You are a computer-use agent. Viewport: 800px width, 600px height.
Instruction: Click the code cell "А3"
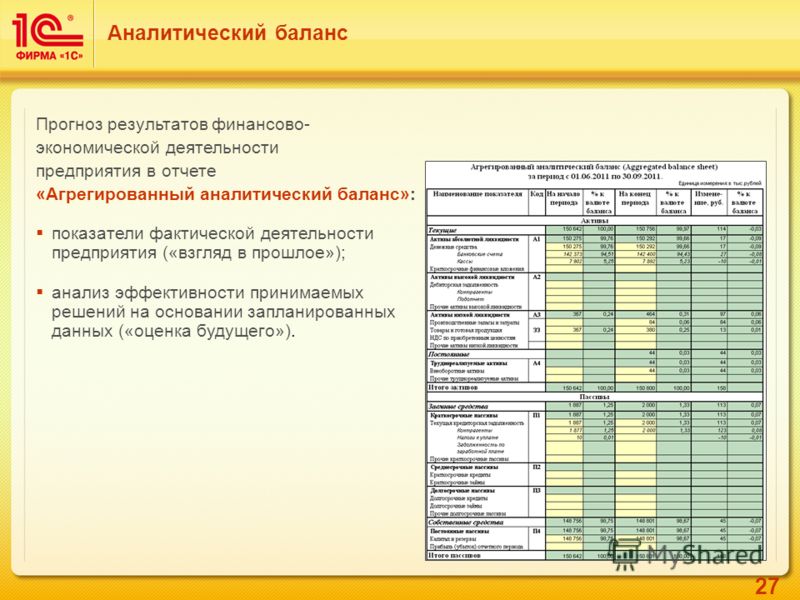click(537, 315)
